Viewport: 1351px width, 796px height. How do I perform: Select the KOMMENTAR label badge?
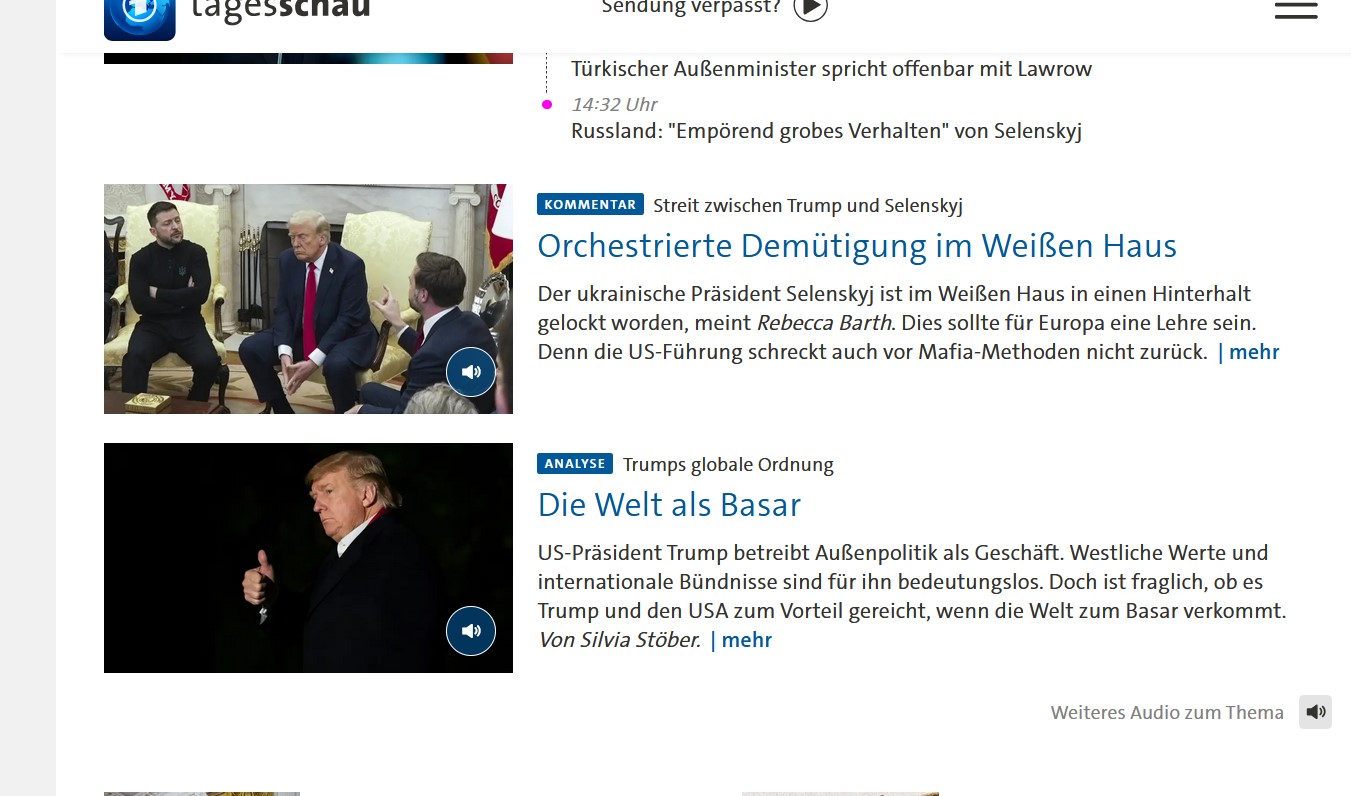(590, 204)
